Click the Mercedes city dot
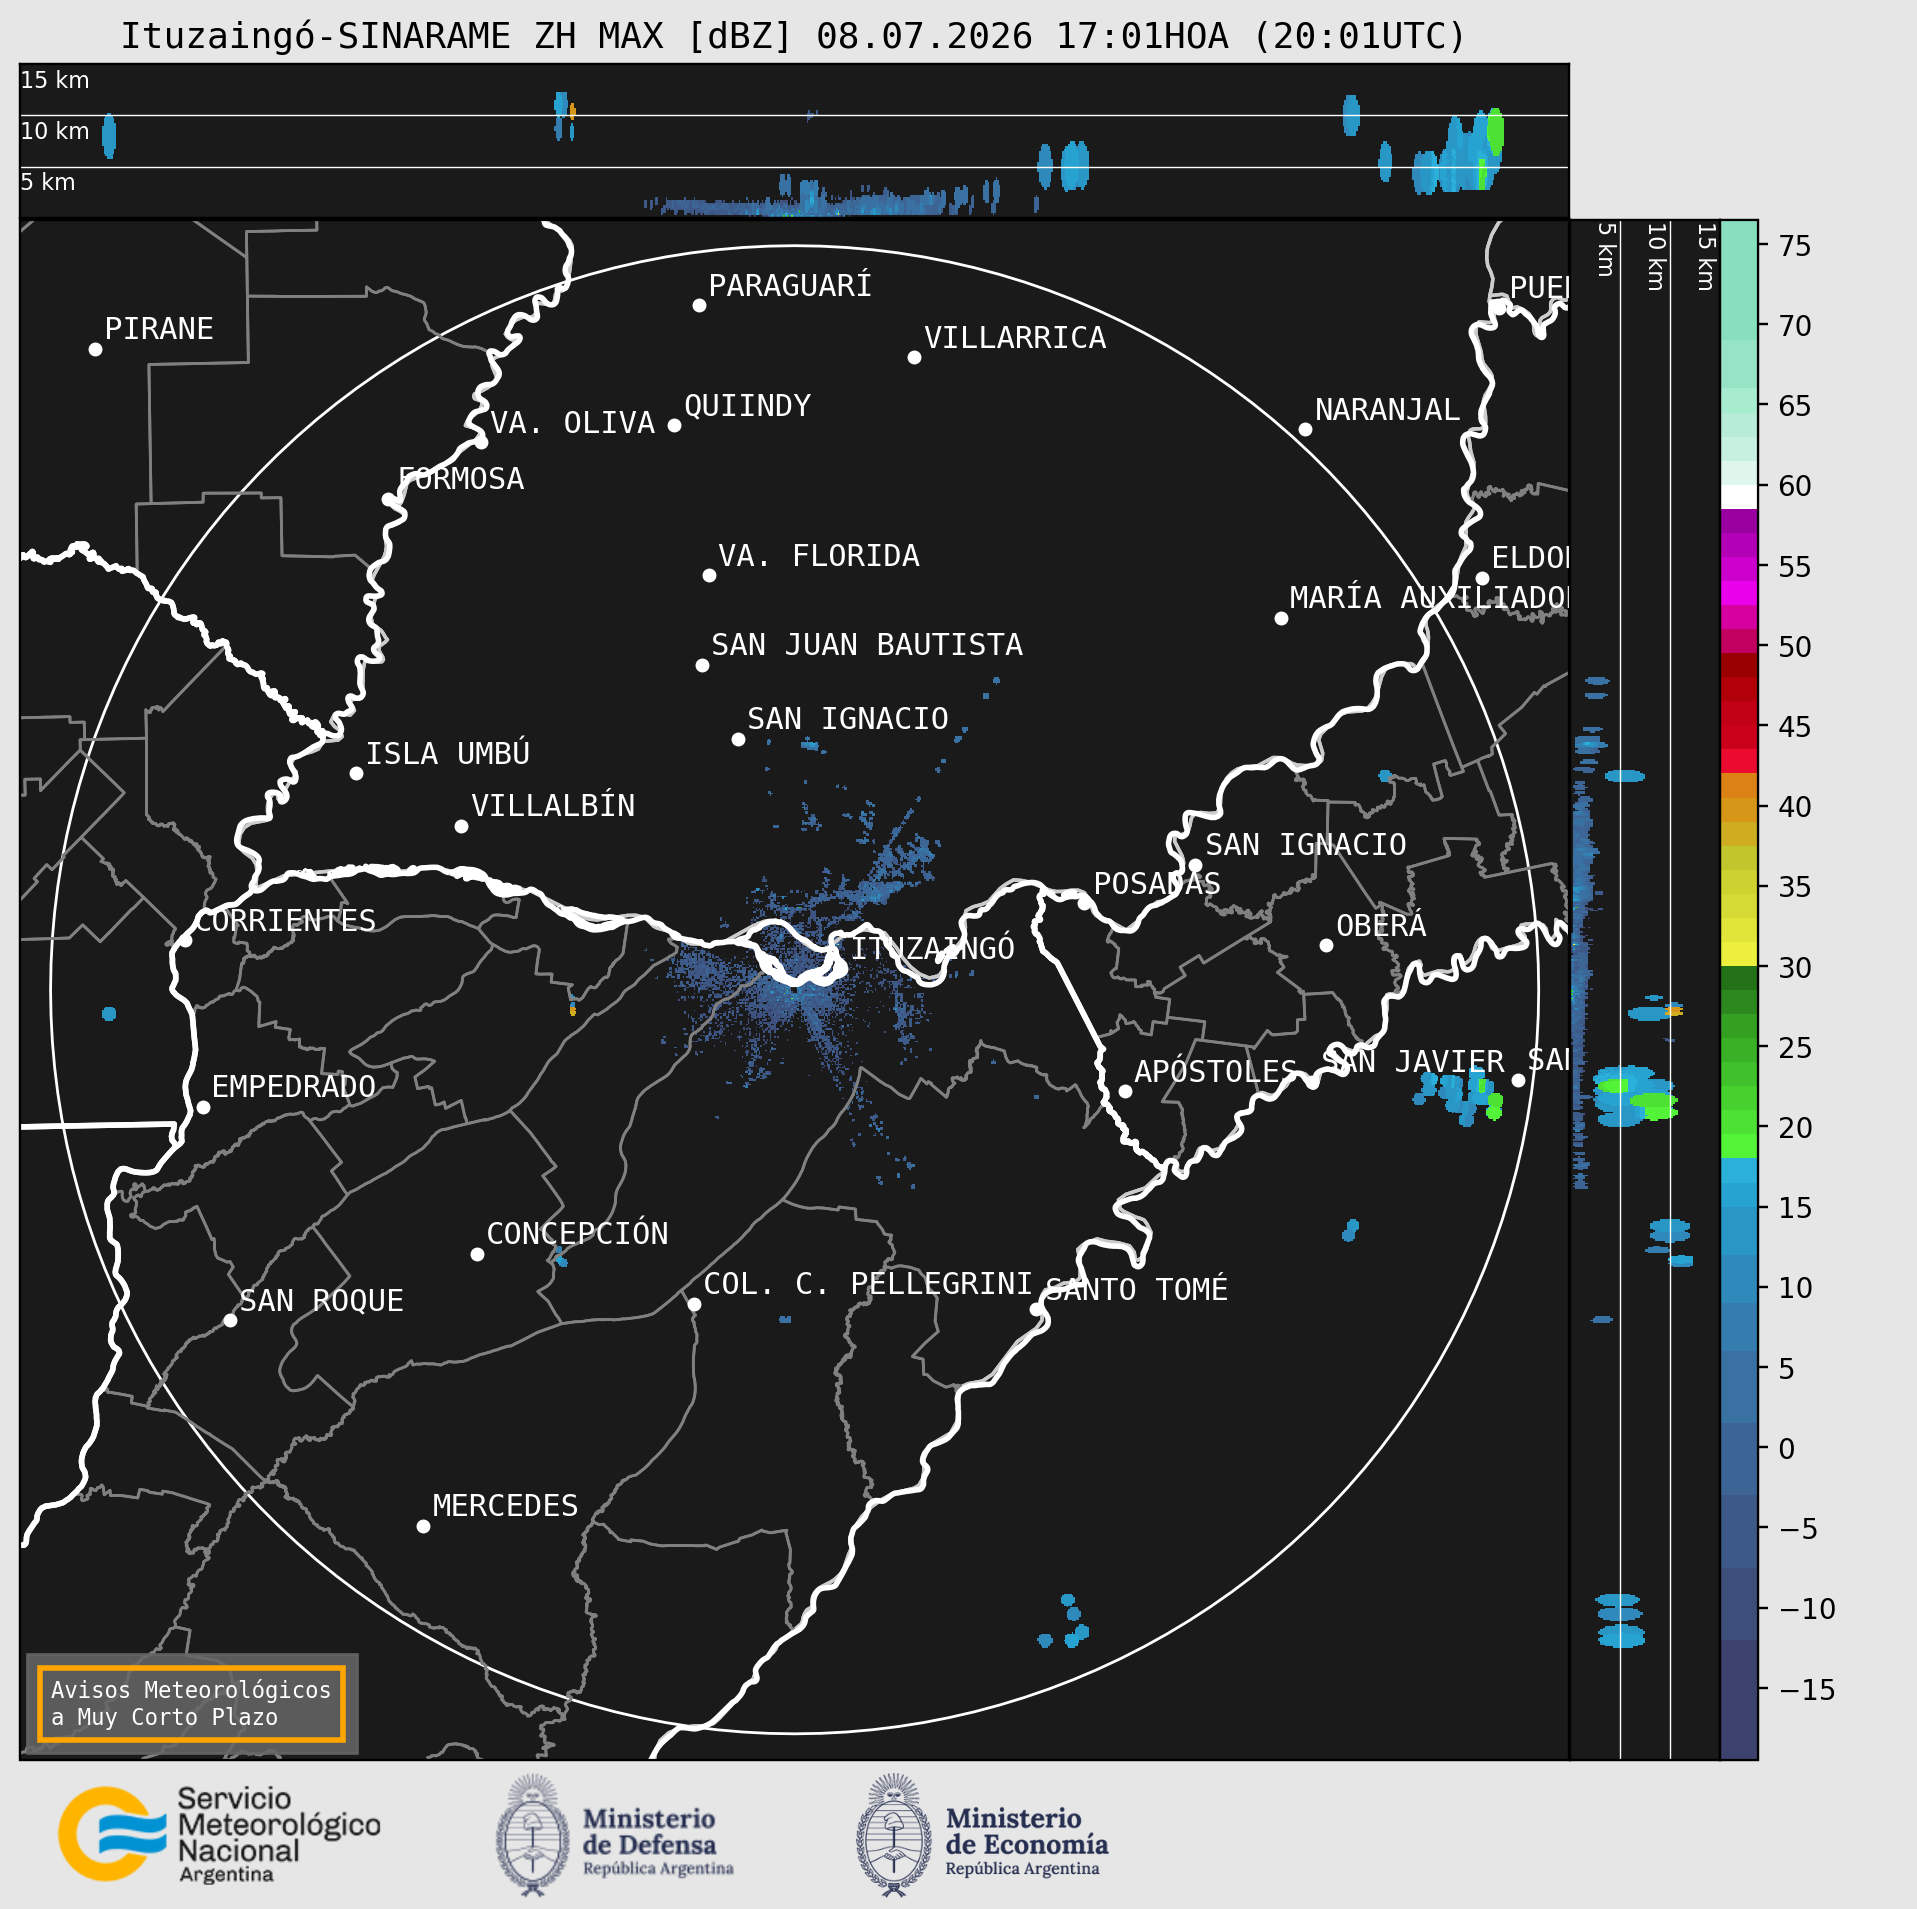The height and width of the screenshot is (1909, 1917). 423,1526
